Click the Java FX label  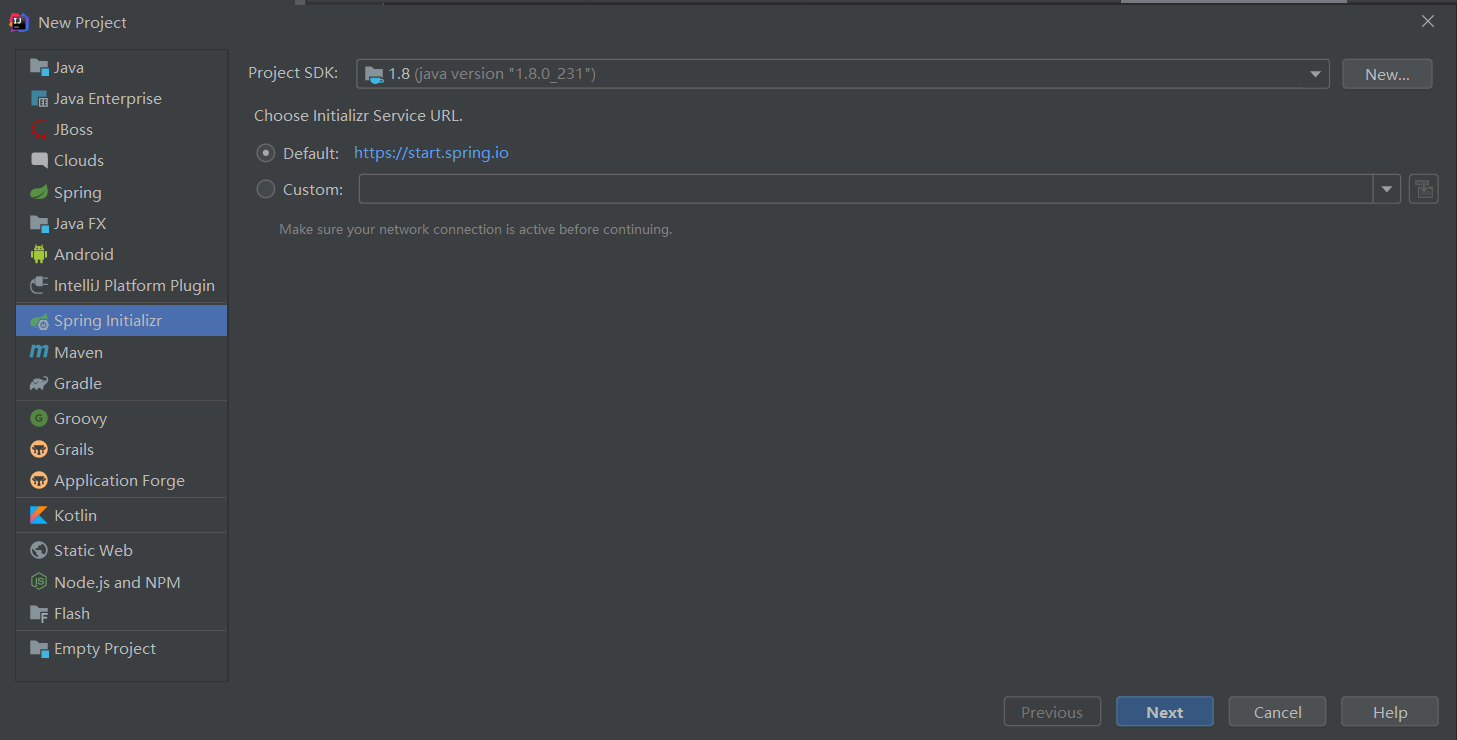click(80, 223)
